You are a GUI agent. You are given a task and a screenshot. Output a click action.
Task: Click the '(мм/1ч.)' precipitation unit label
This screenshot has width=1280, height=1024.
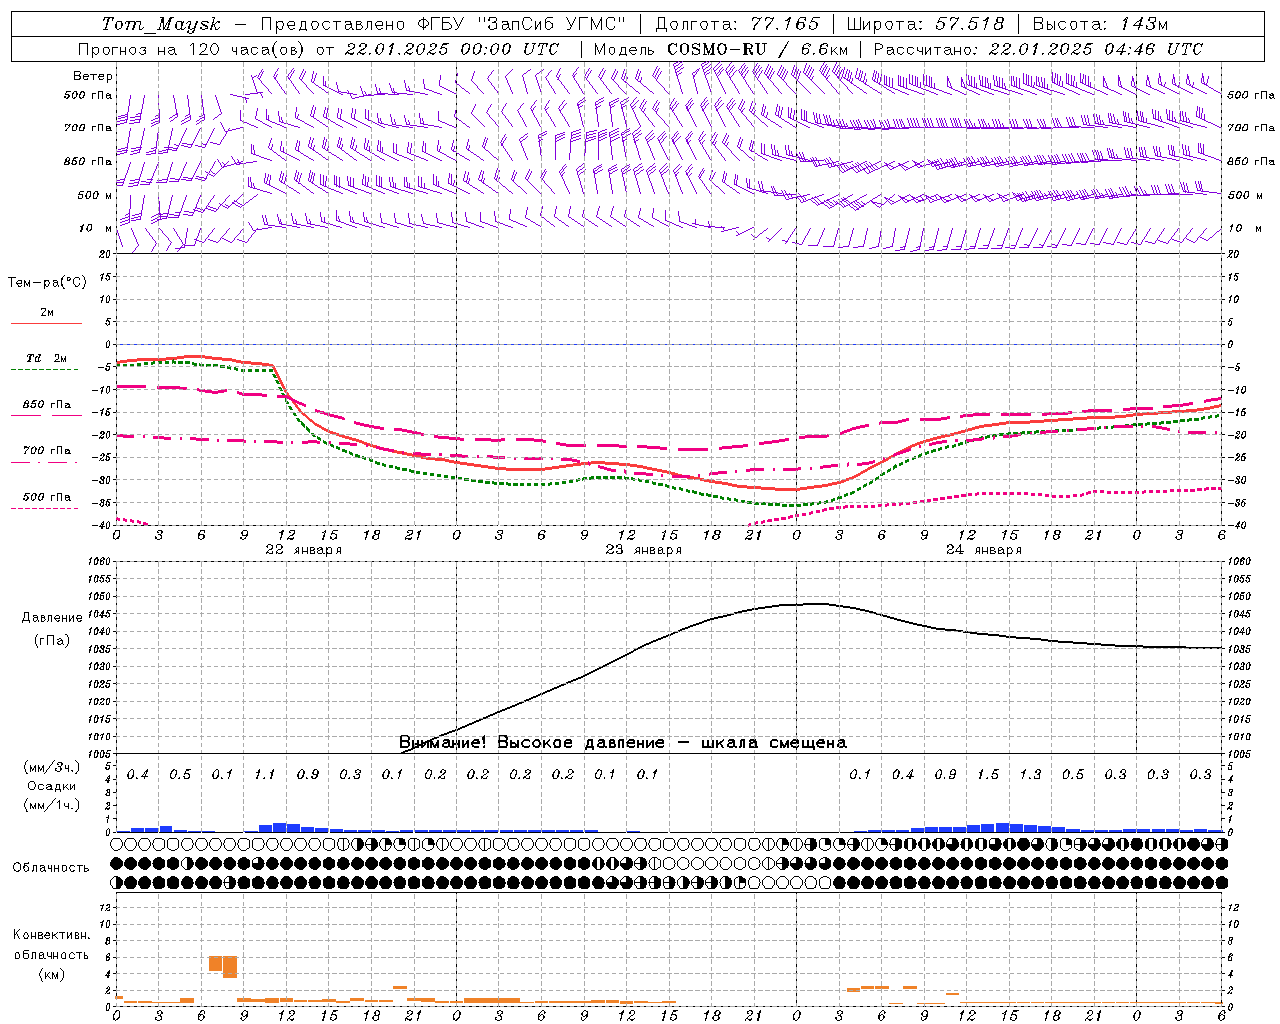click(x=52, y=805)
